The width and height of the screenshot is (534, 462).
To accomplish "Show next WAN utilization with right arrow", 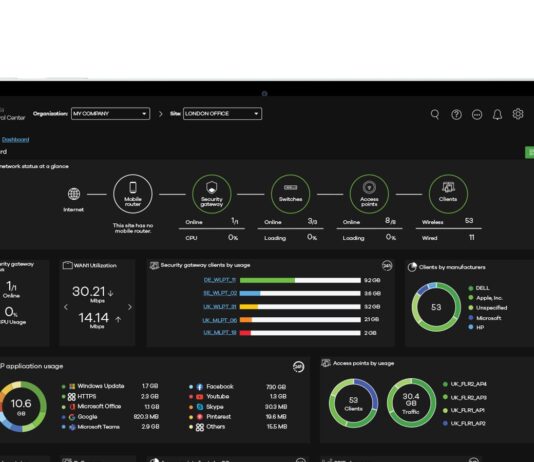I will [130, 307].
